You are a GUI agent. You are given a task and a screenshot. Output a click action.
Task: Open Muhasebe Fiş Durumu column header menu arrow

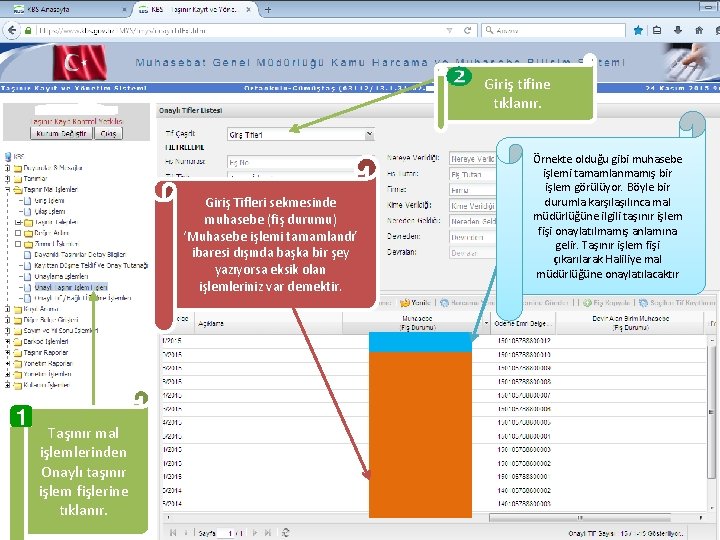coord(486,323)
